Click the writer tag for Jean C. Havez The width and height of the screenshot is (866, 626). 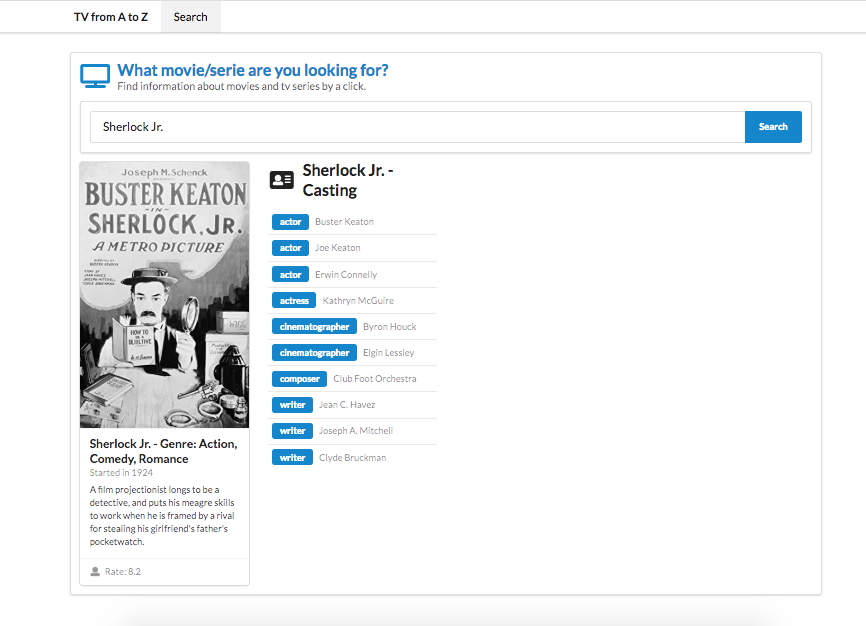coord(292,405)
